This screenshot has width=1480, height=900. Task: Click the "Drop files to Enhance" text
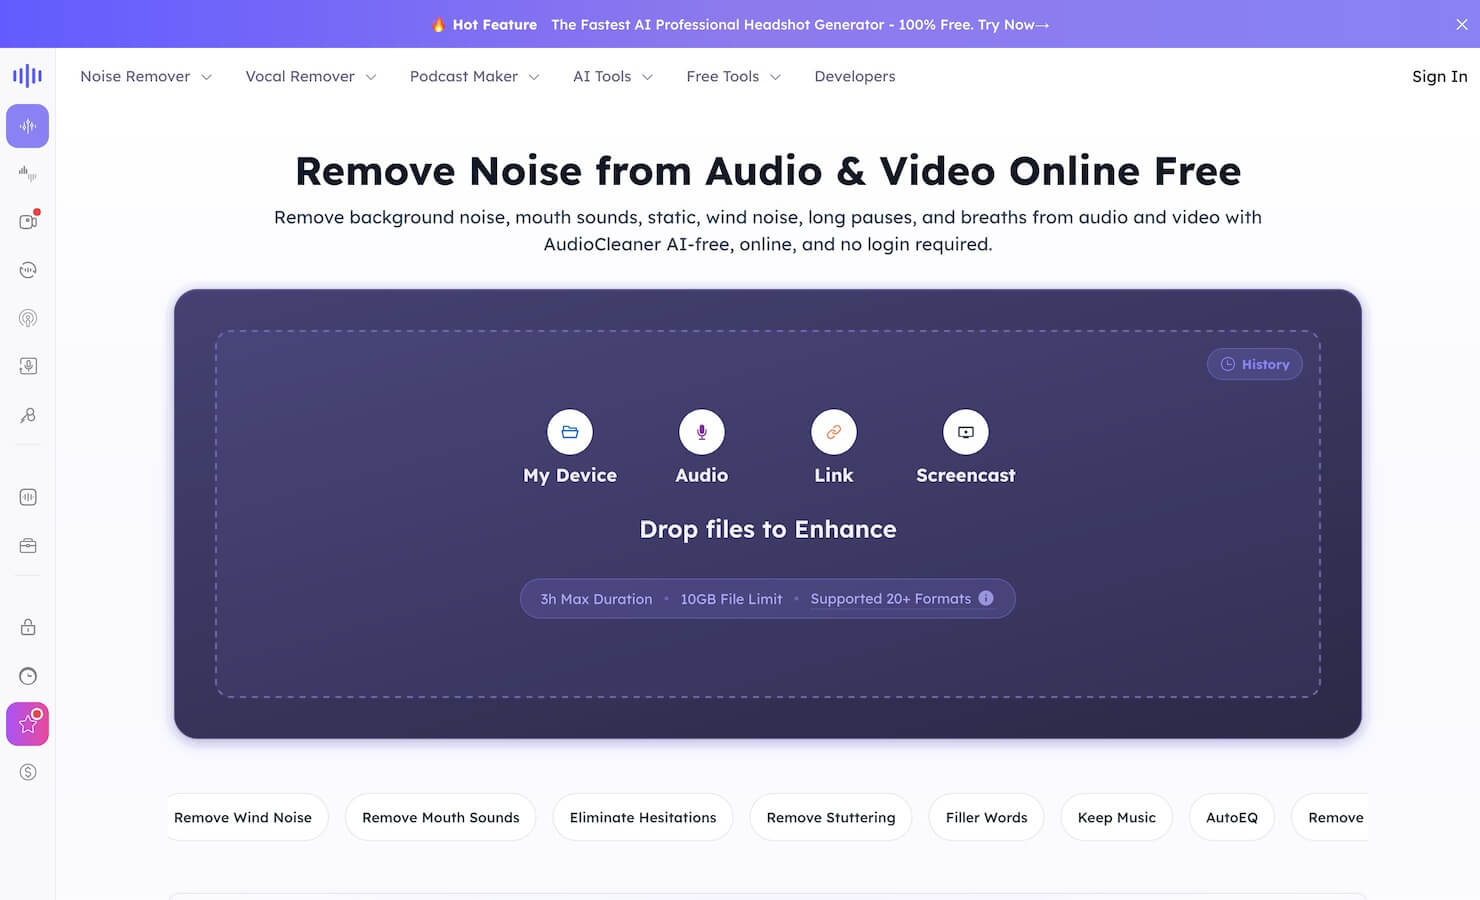click(768, 529)
